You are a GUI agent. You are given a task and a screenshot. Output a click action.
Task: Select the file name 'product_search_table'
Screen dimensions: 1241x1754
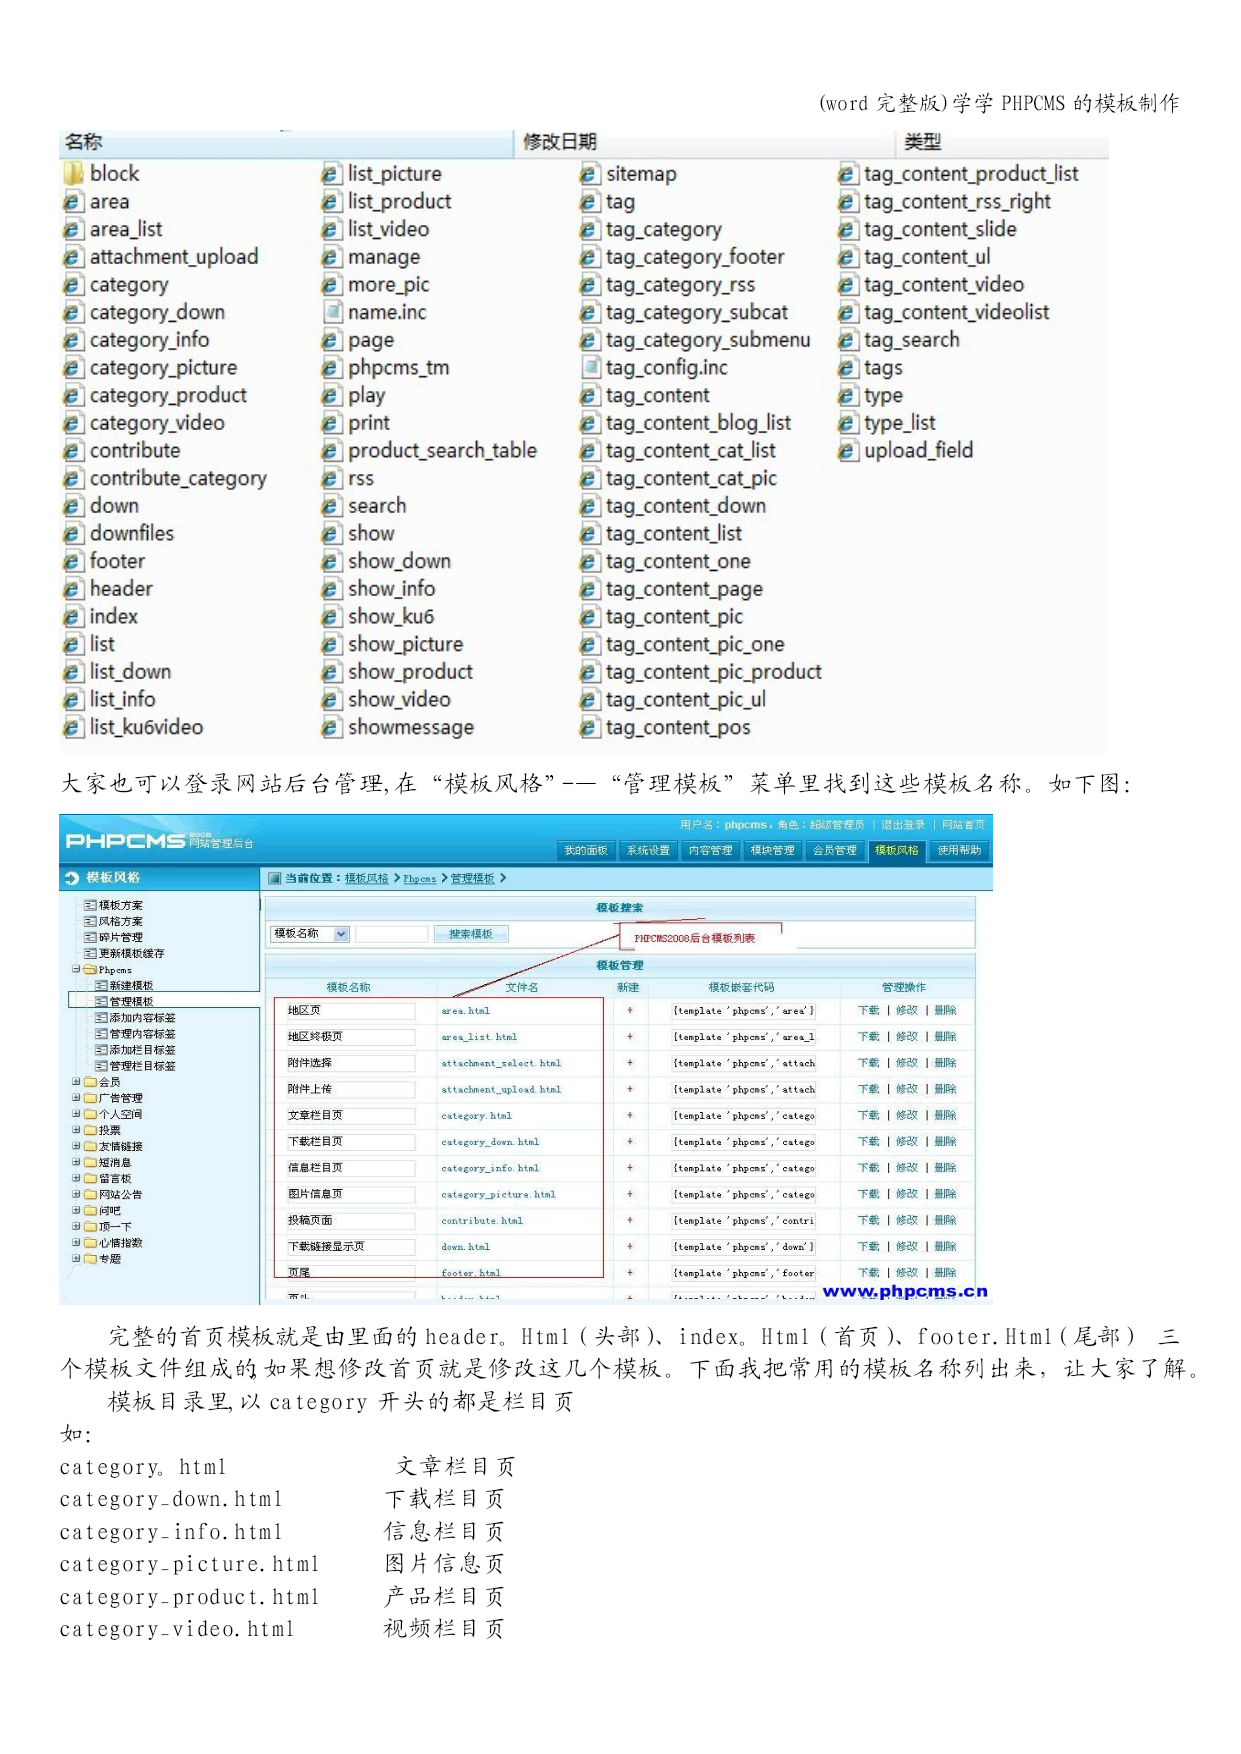pyautogui.click(x=442, y=451)
